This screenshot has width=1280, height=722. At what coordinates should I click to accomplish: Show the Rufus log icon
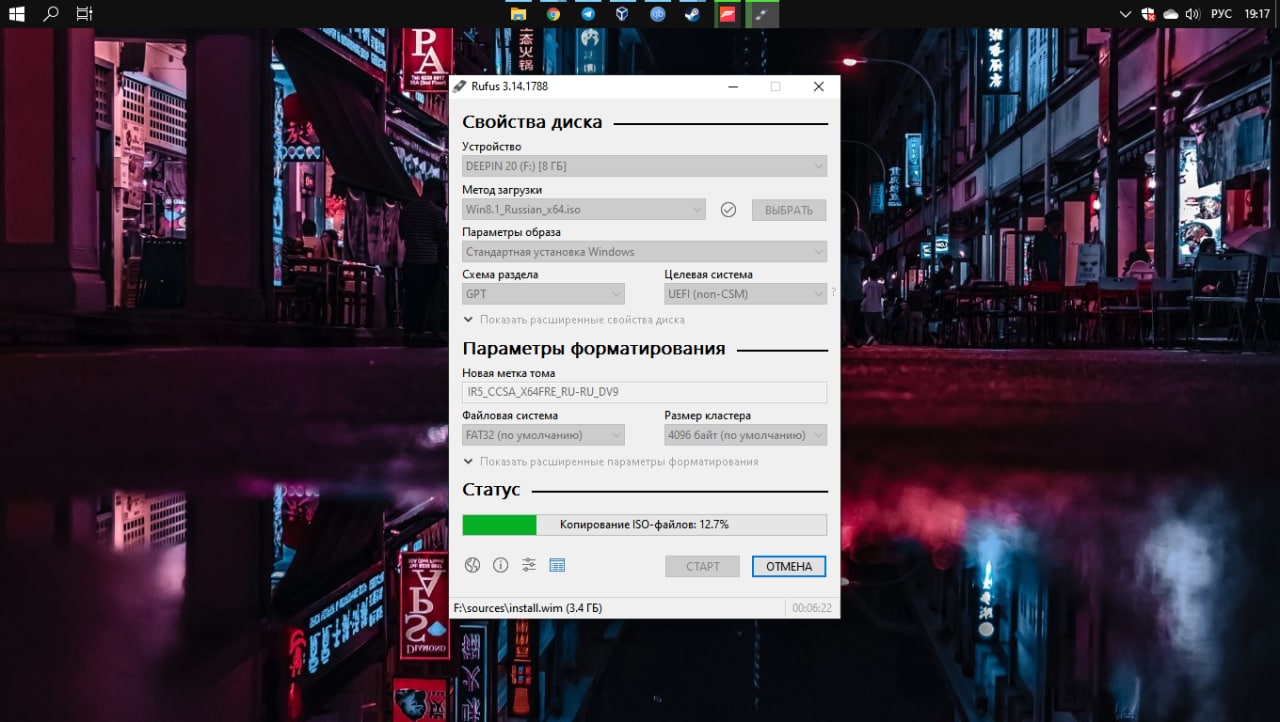[557, 565]
